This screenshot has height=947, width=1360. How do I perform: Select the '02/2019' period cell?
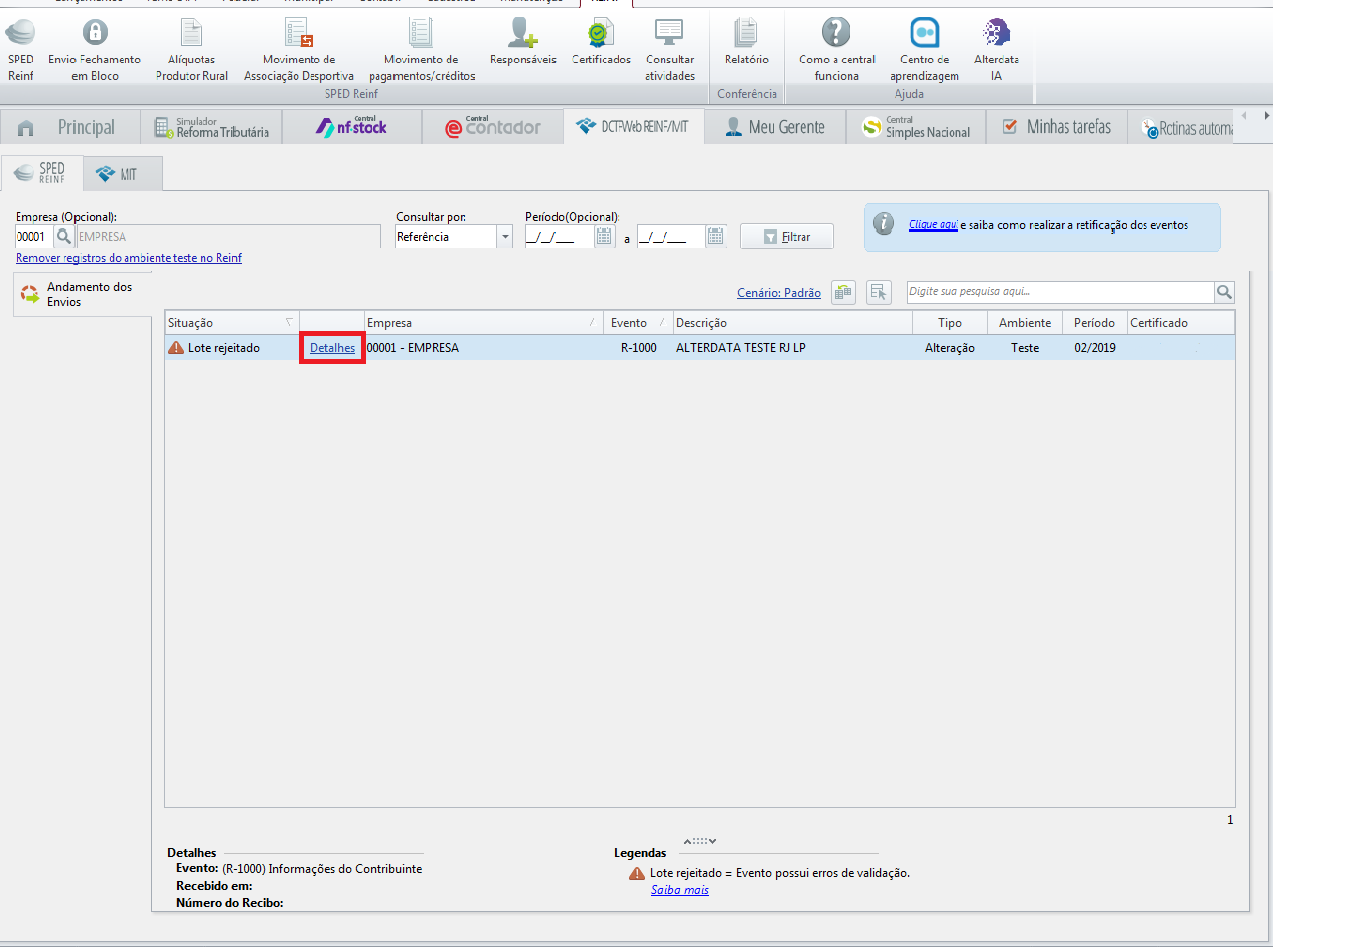pos(1095,348)
